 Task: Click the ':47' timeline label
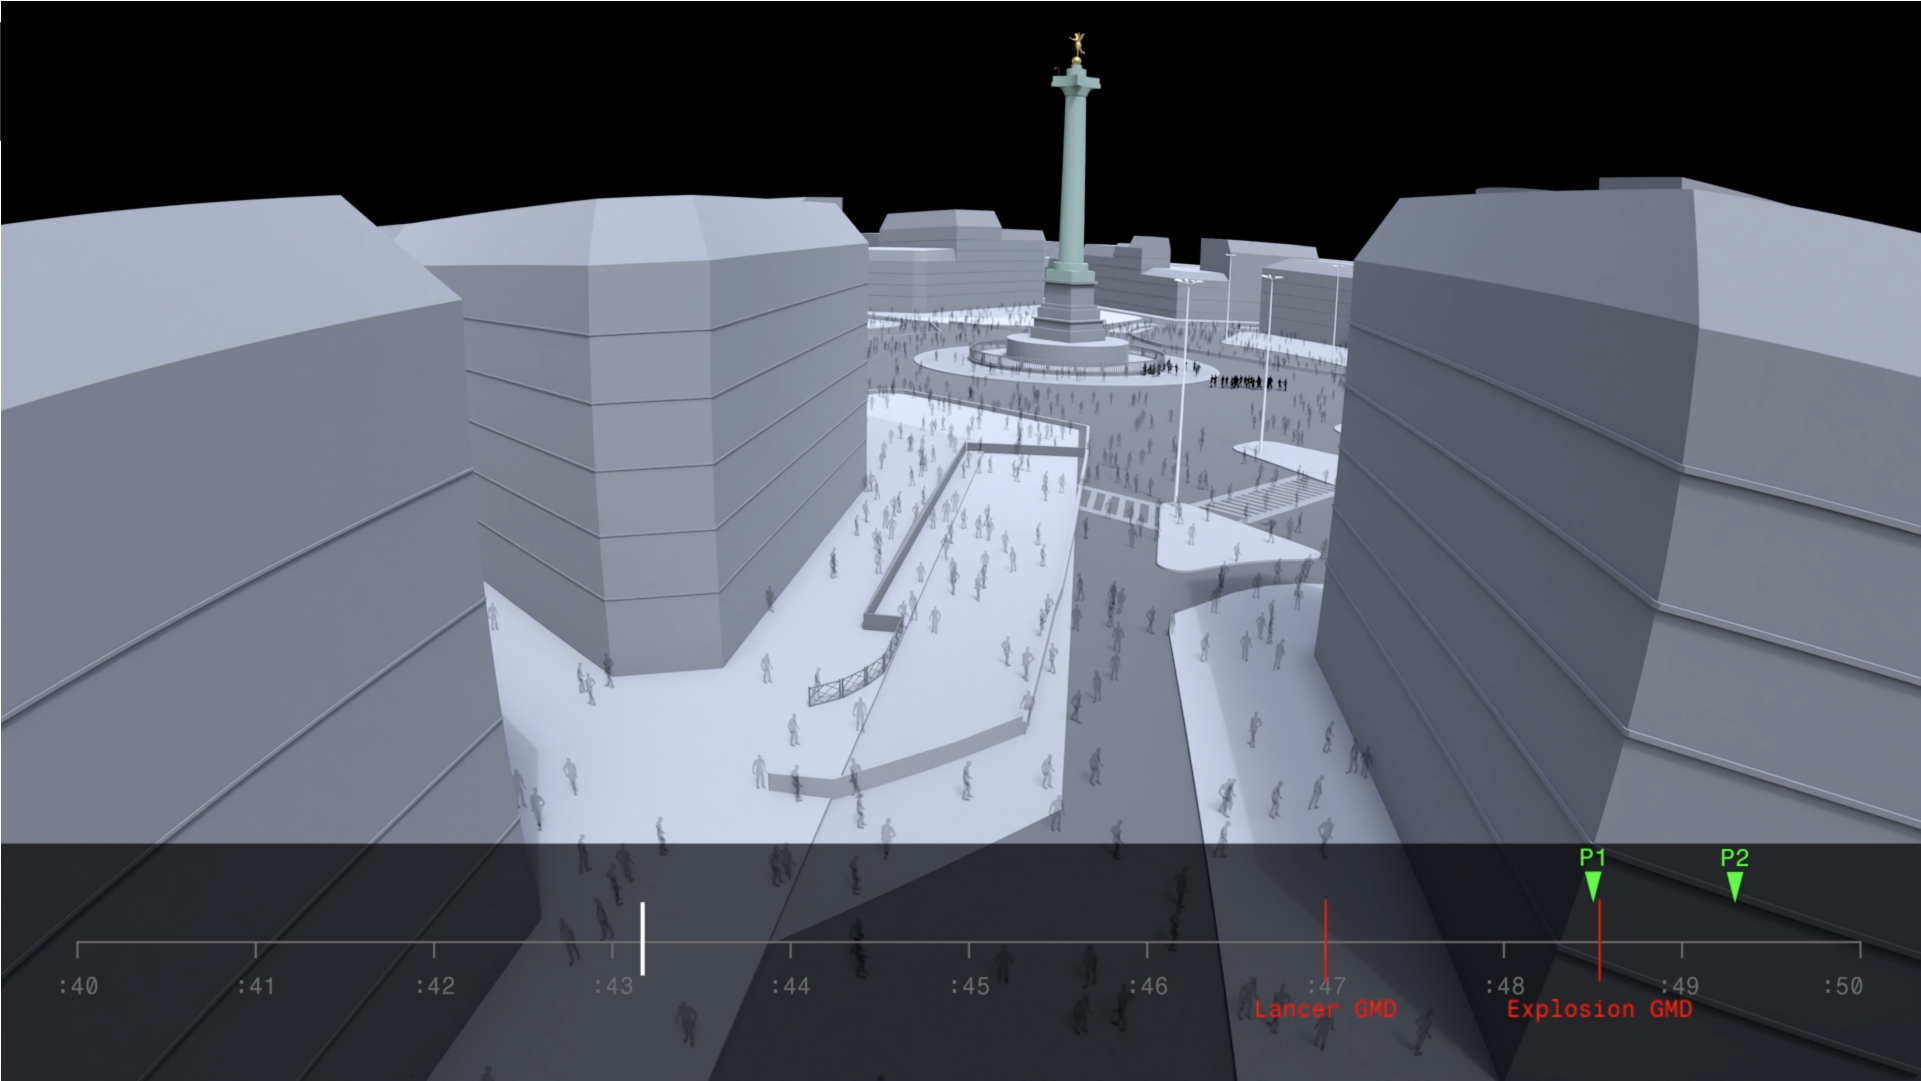pyautogui.click(x=1326, y=986)
